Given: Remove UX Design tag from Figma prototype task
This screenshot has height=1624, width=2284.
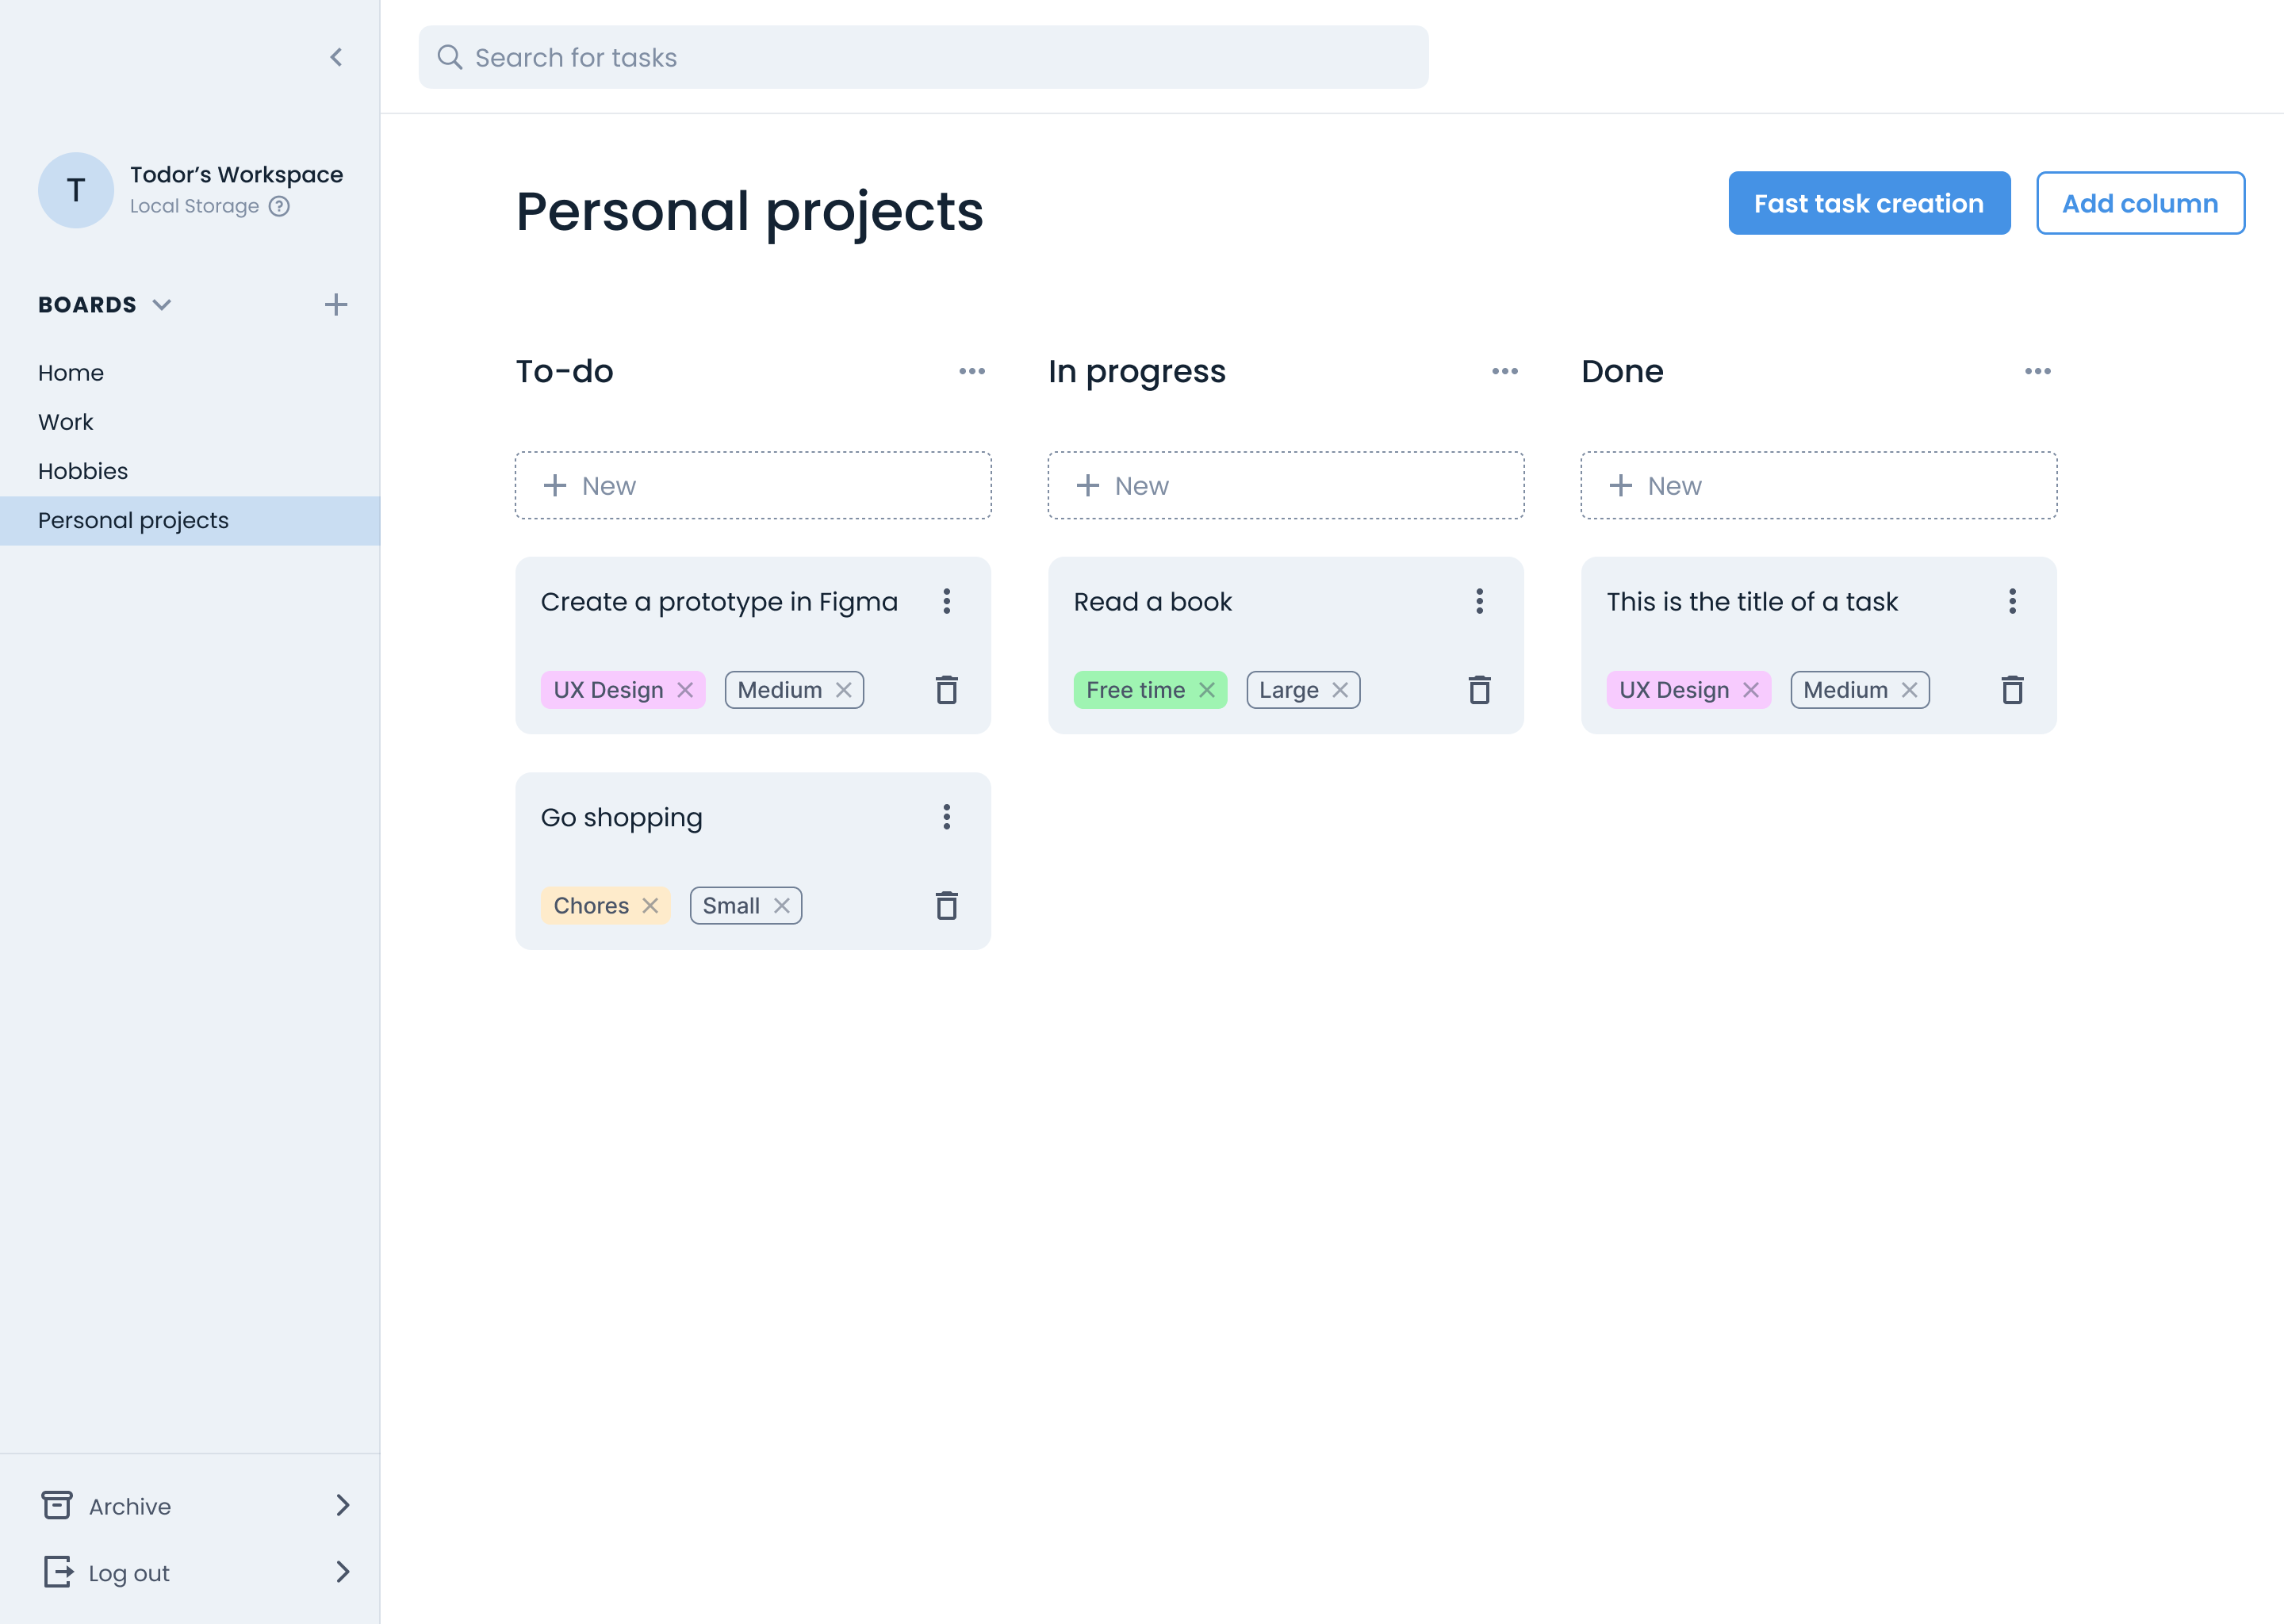Looking at the screenshot, I should coord(685,690).
